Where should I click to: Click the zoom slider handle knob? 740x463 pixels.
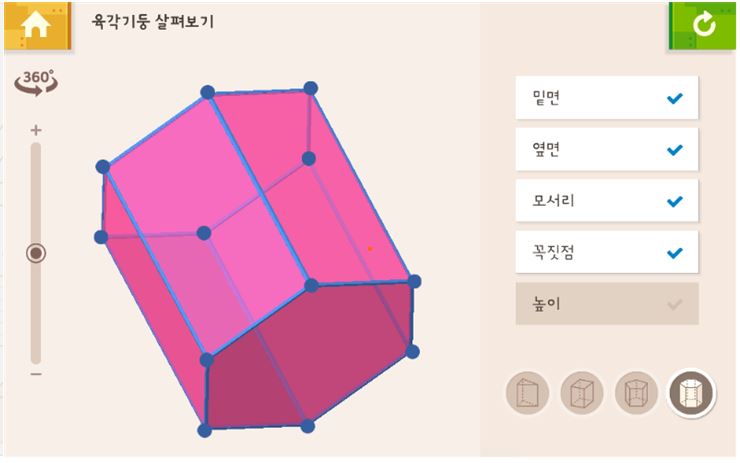pyautogui.click(x=36, y=253)
